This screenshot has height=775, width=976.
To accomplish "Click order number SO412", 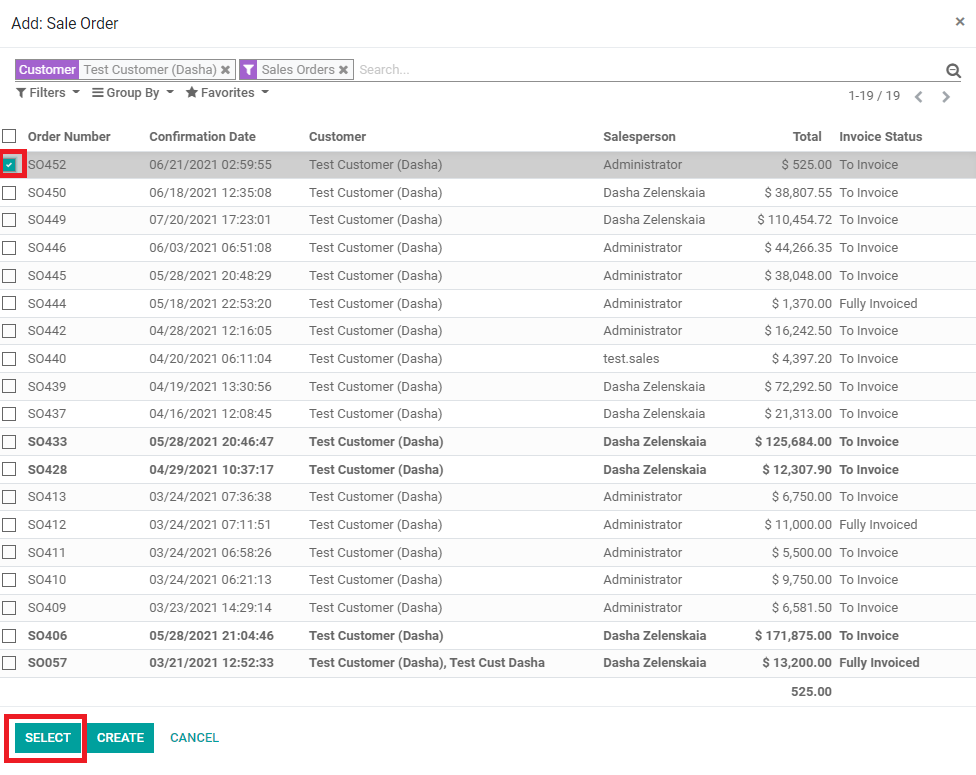I will coord(47,525).
